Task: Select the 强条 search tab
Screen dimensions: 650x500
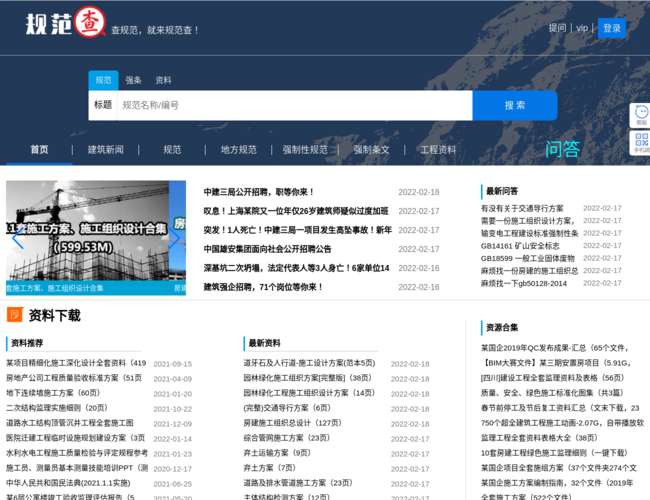Action: pos(133,80)
